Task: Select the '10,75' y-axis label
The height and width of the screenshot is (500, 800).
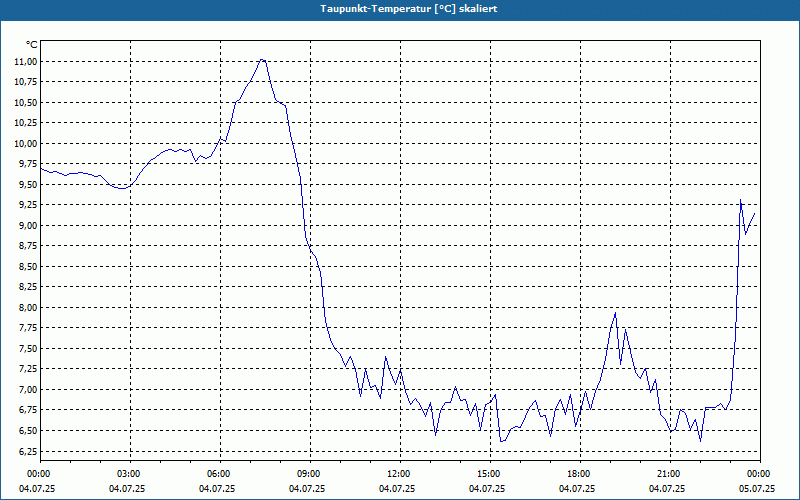Action: 28,82
